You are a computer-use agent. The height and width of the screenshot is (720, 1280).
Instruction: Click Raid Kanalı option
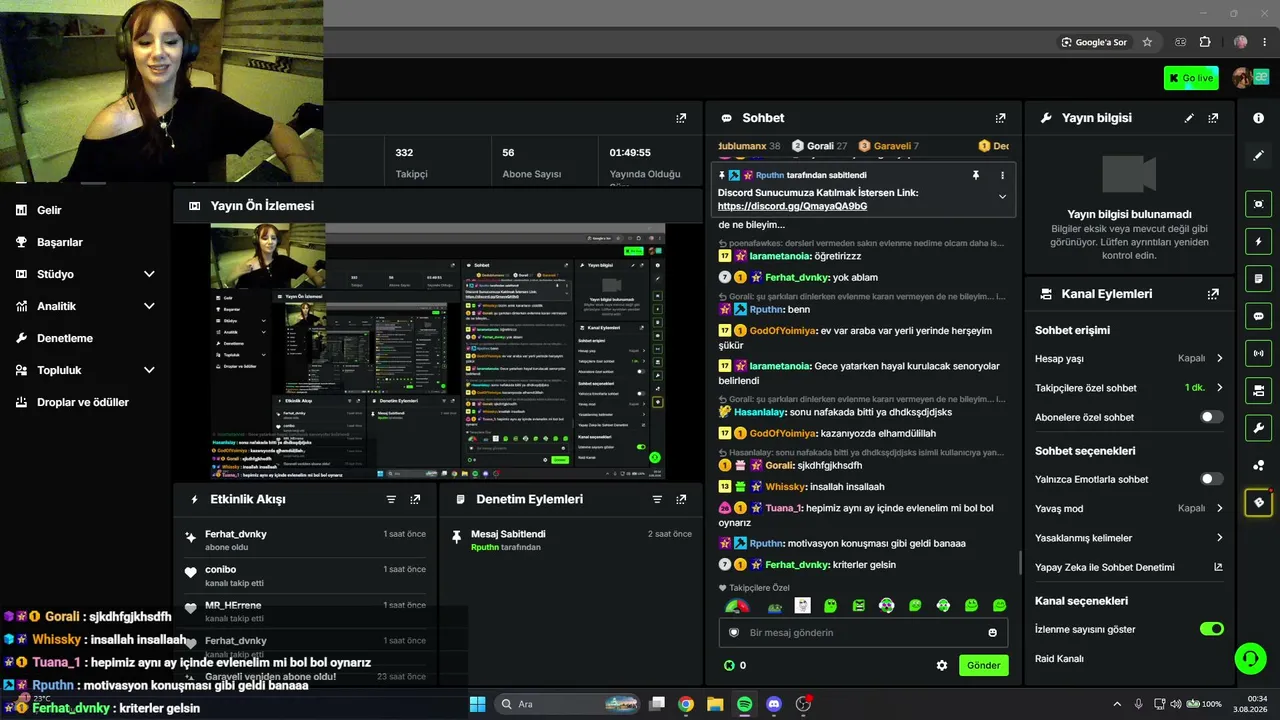tap(1059, 659)
